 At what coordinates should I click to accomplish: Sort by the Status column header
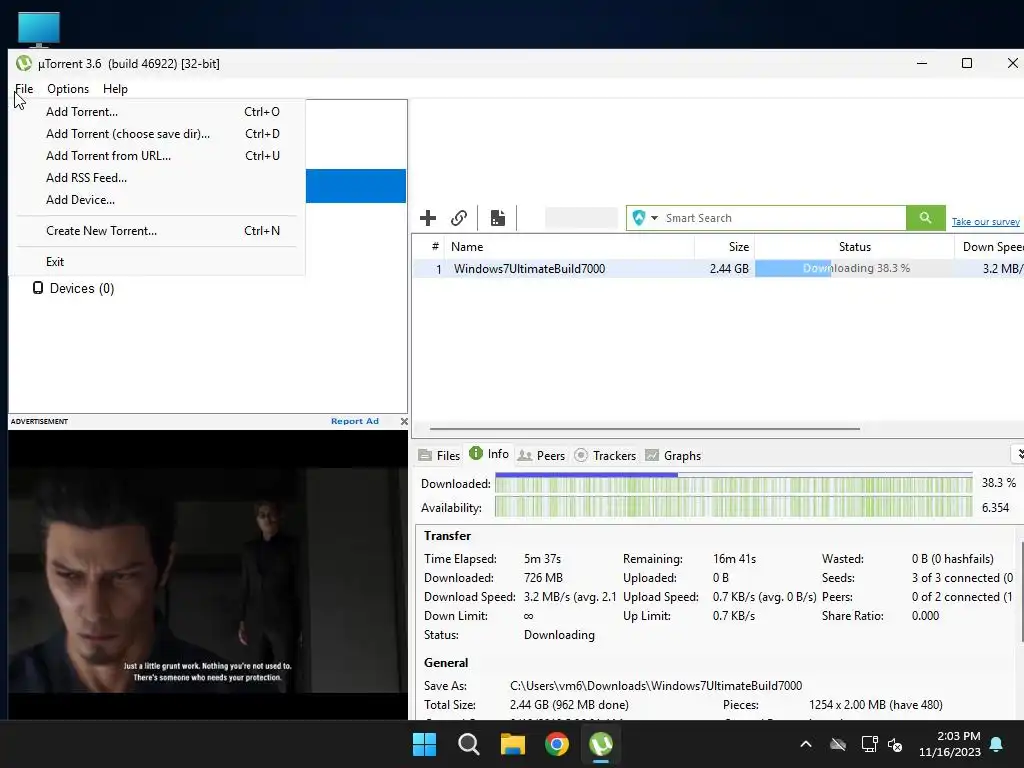[854, 247]
